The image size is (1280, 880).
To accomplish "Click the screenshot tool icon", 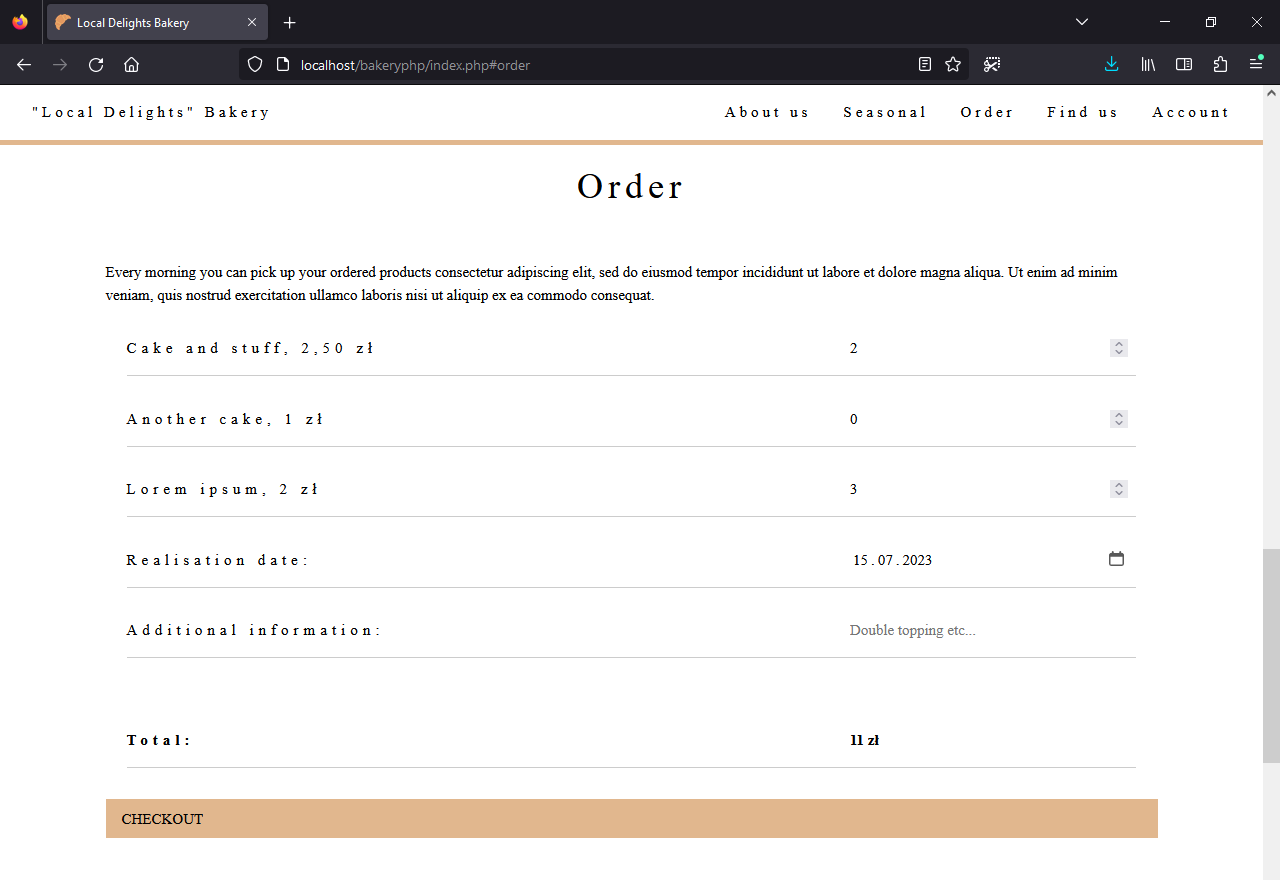I will tap(992, 65).
